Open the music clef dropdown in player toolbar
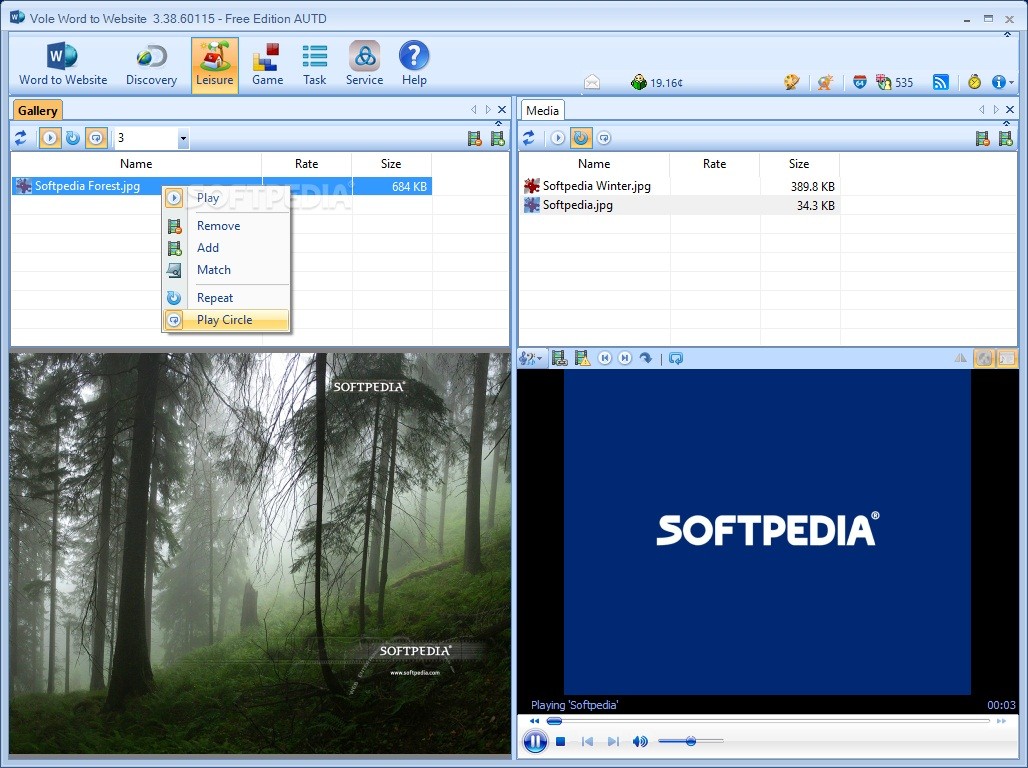The width and height of the screenshot is (1028, 768). tap(530, 358)
